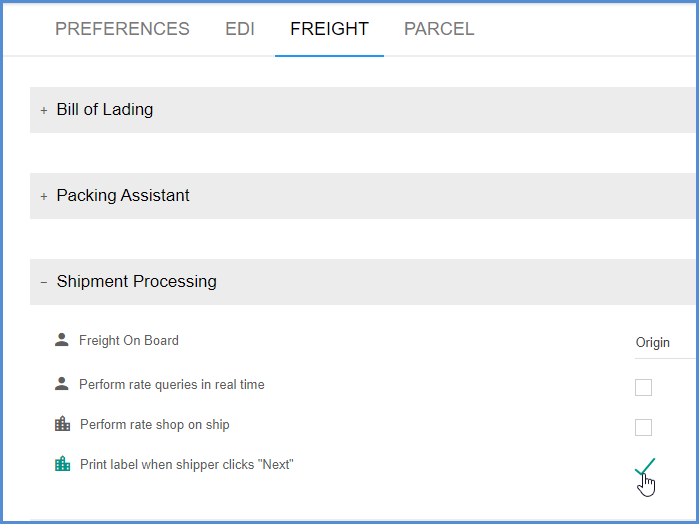Click the plus icon next to Packing Assistant
Image resolution: width=699 pixels, height=524 pixels.
click(44, 196)
